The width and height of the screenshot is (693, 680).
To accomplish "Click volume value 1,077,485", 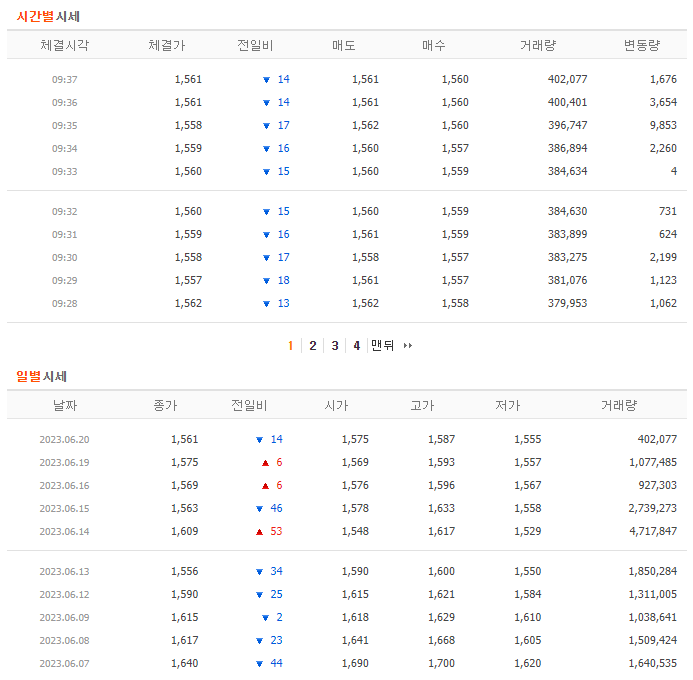I will point(653,462).
